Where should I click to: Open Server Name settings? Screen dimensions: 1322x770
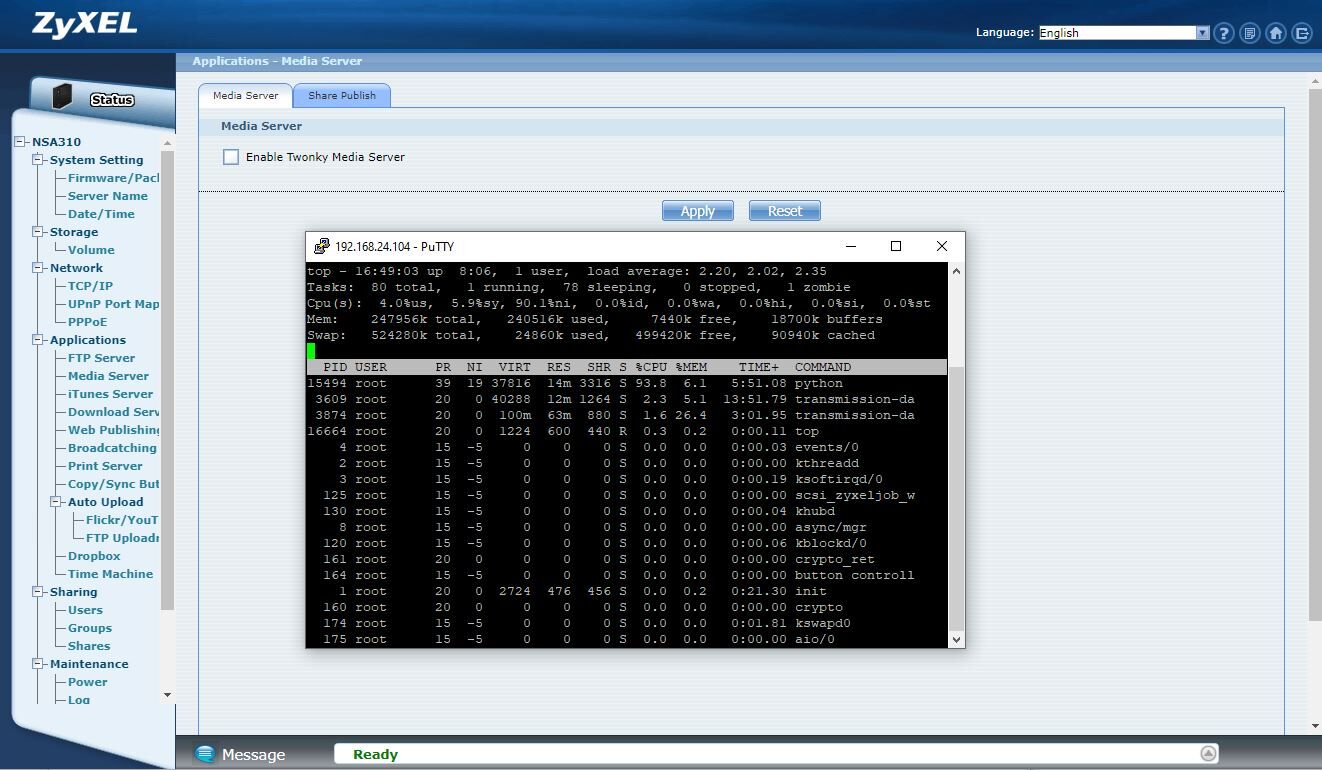pyautogui.click(x=107, y=196)
